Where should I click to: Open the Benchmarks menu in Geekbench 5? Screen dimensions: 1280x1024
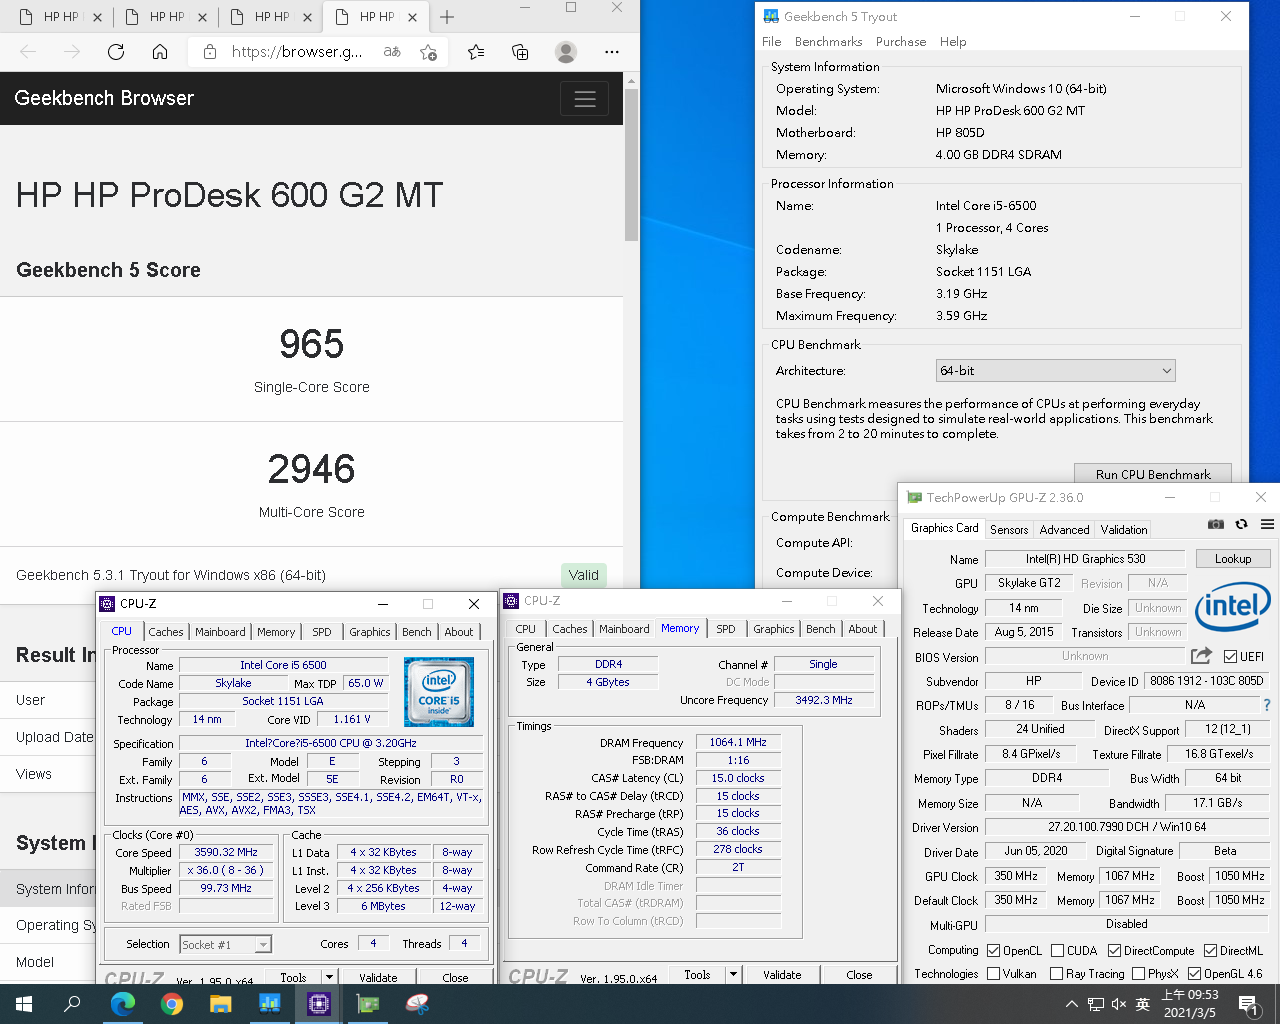[x=828, y=42]
